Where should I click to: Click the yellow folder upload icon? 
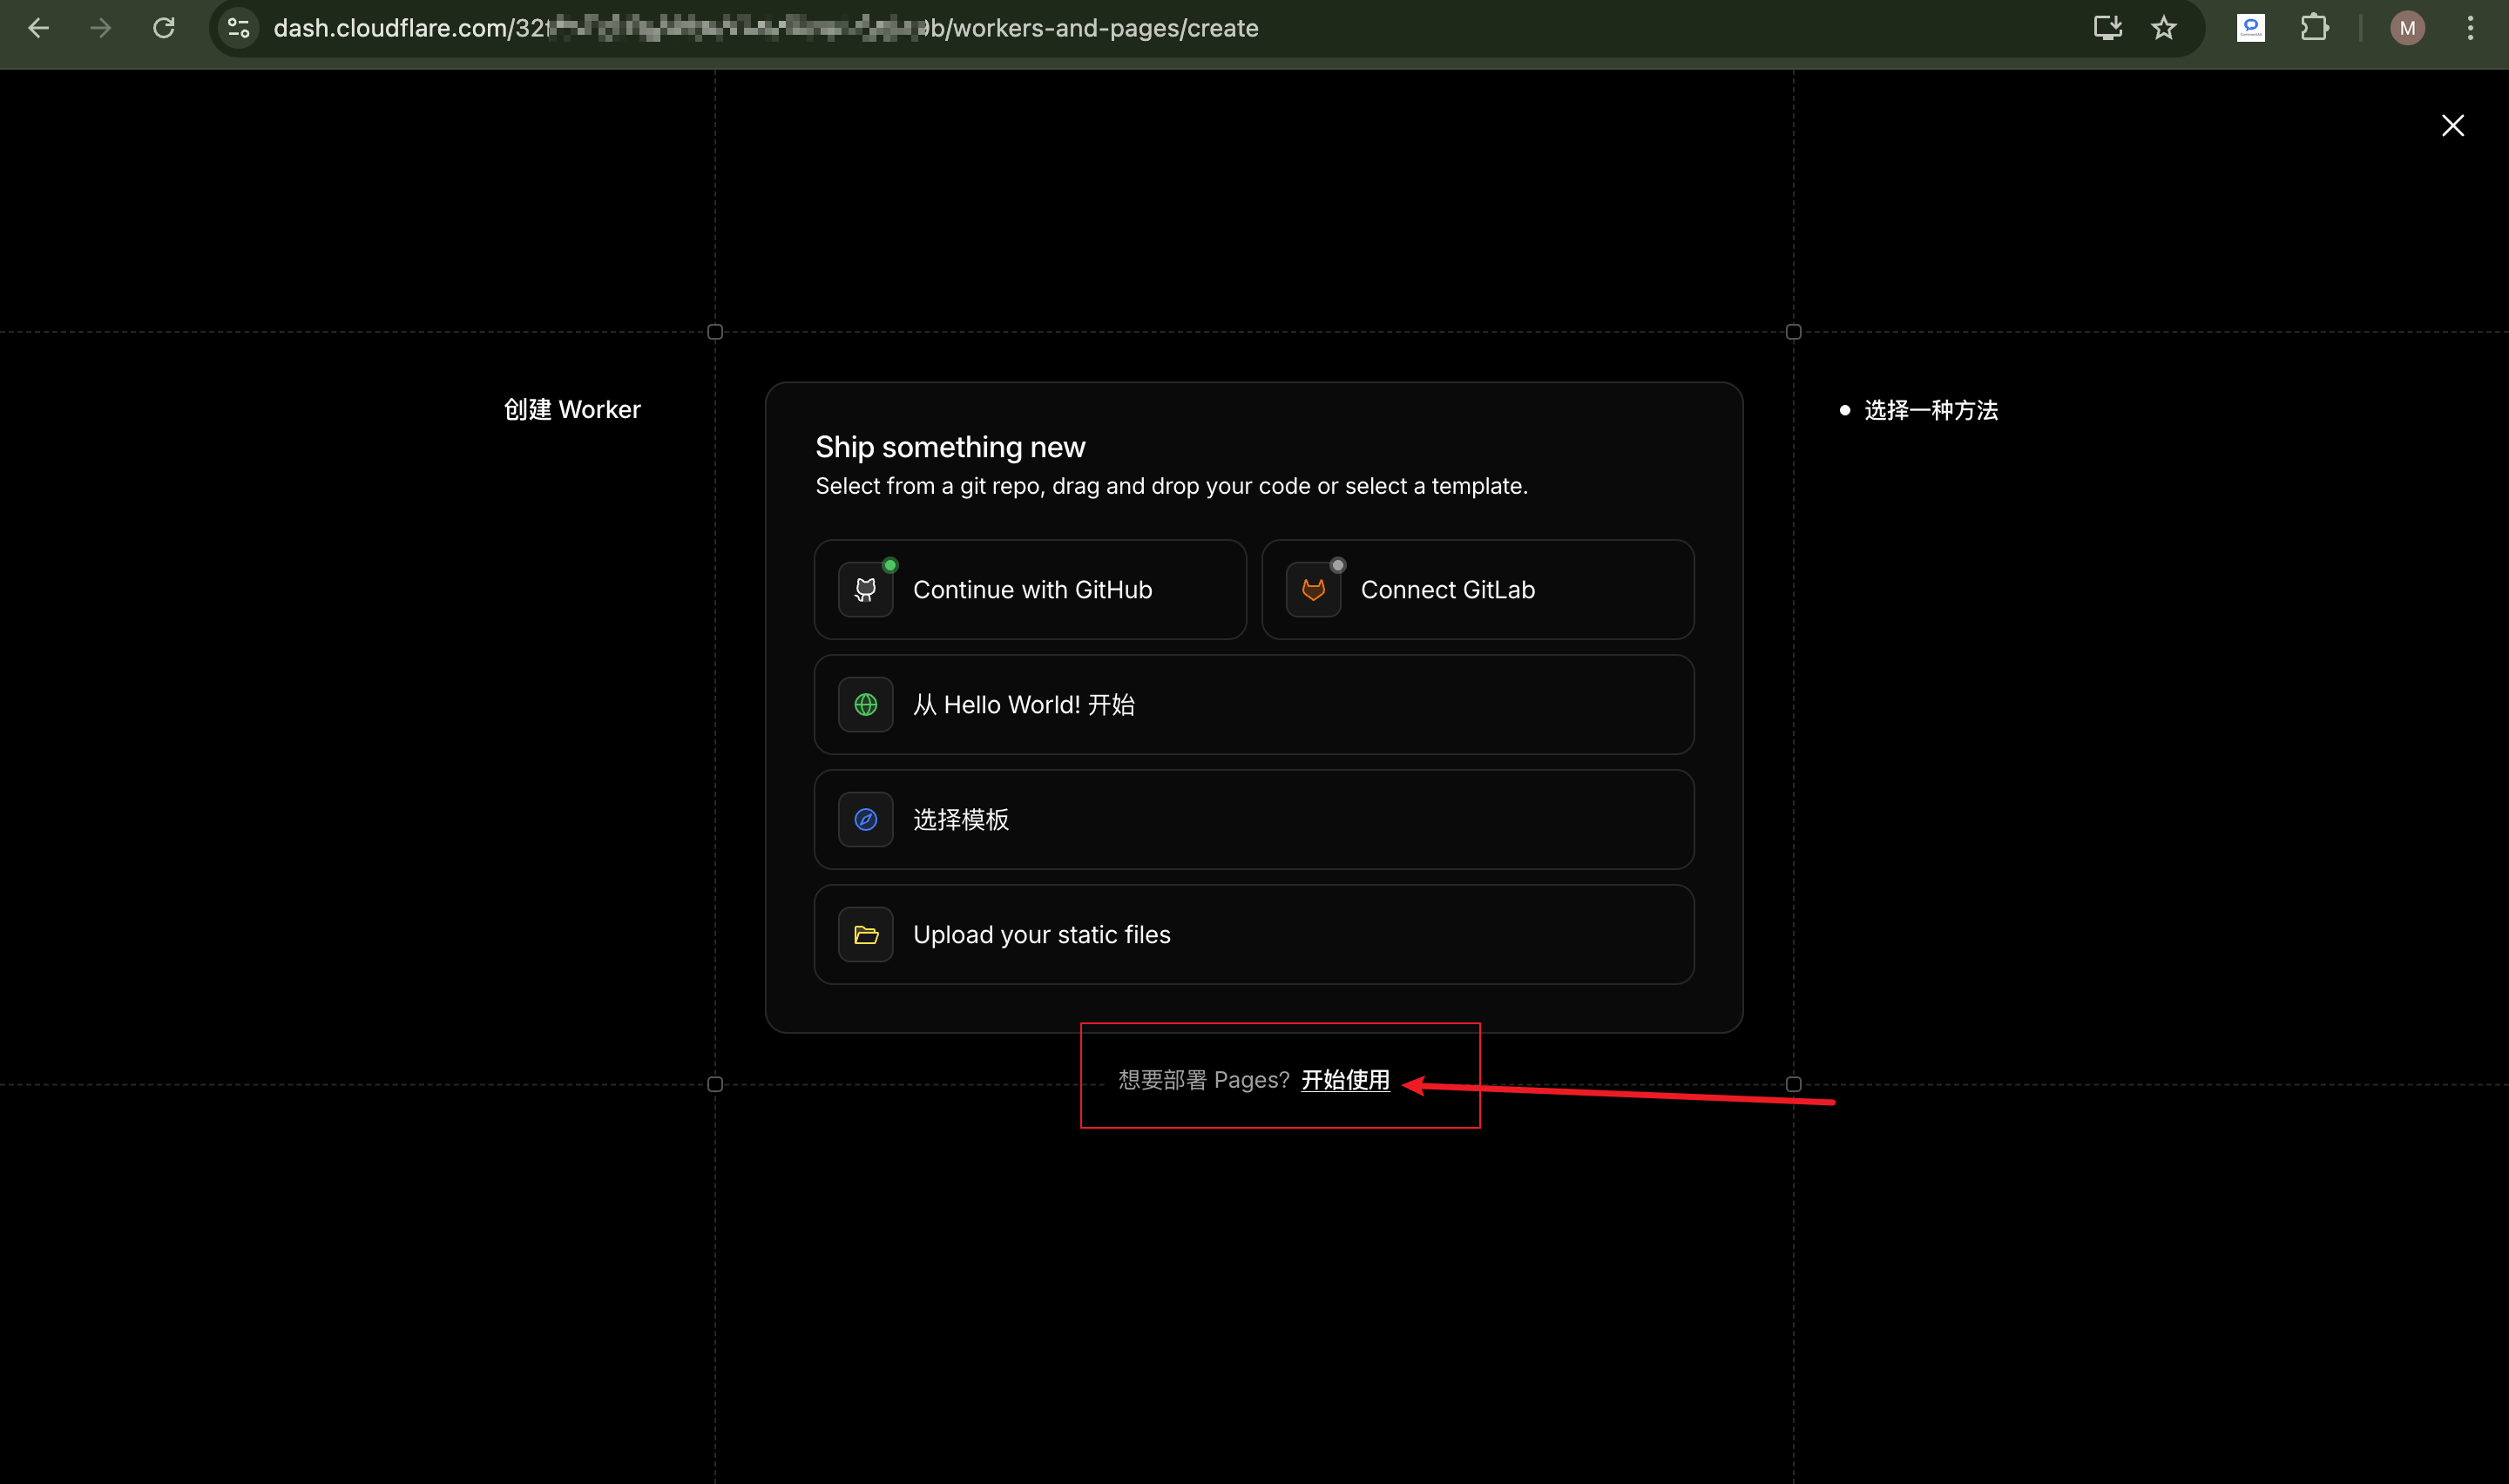(865, 935)
